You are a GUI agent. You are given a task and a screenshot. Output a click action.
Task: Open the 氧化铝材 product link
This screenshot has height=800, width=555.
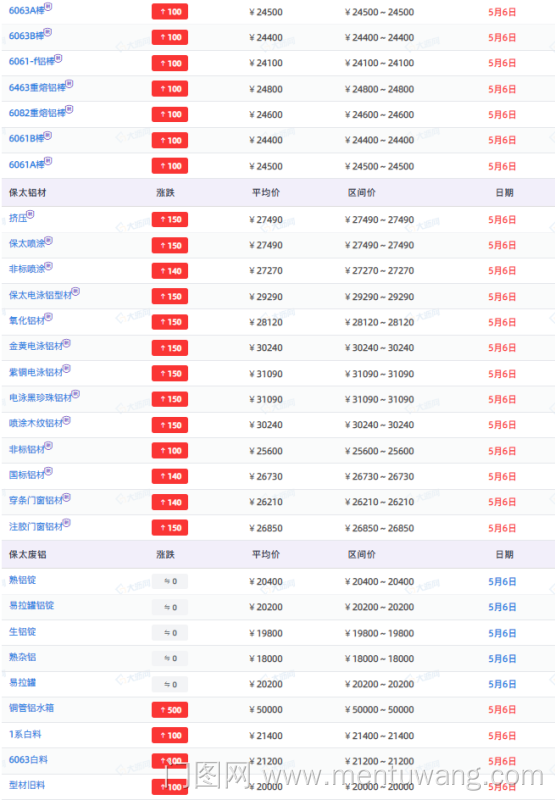tap(27, 321)
